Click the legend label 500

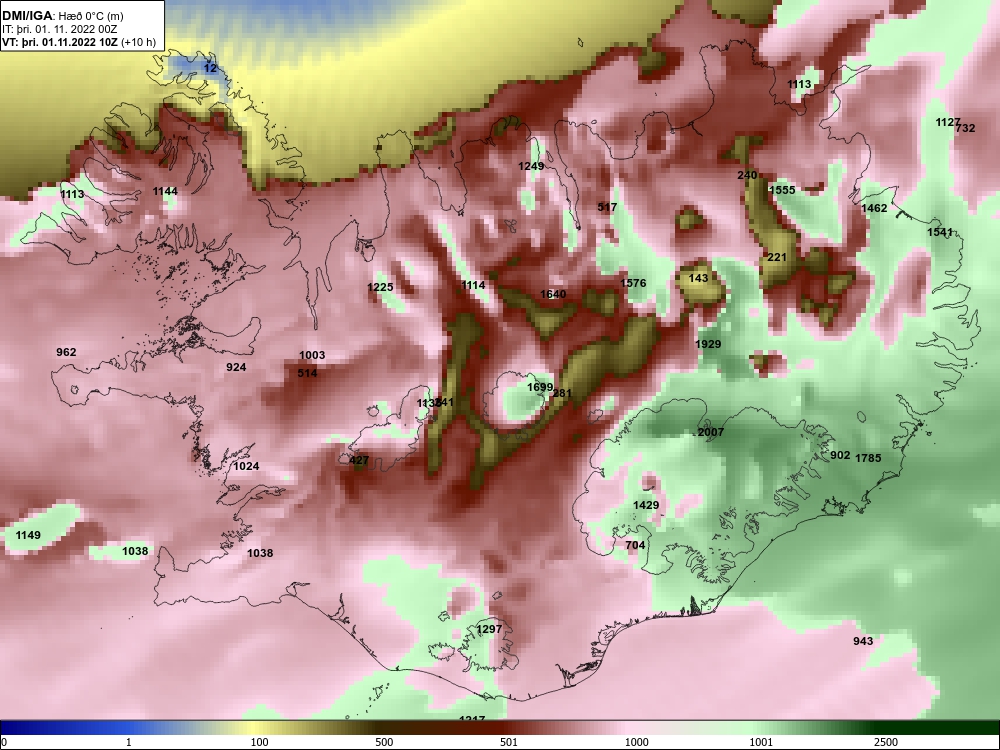384,742
